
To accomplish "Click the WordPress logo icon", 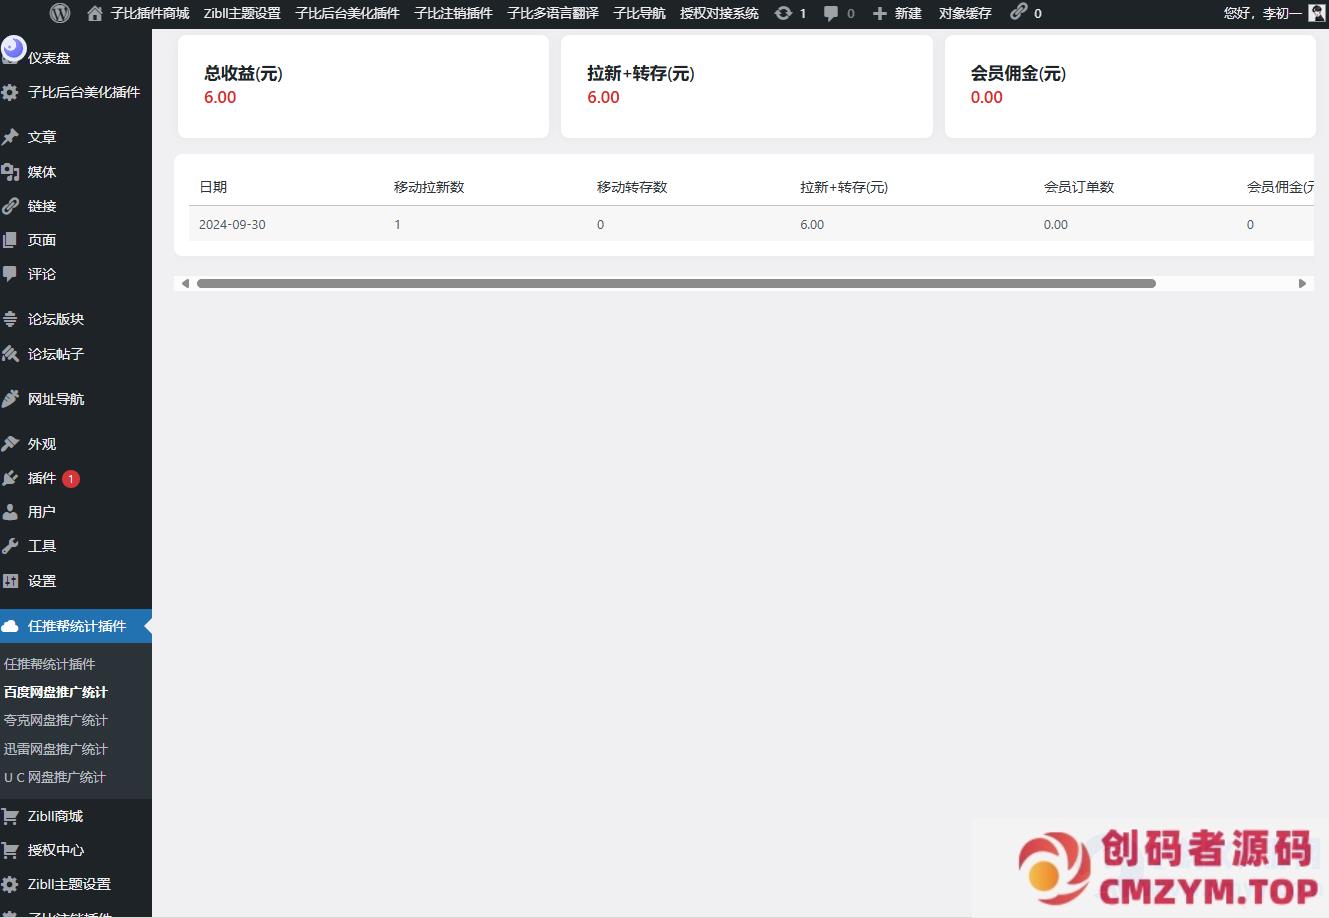I will click(60, 13).
